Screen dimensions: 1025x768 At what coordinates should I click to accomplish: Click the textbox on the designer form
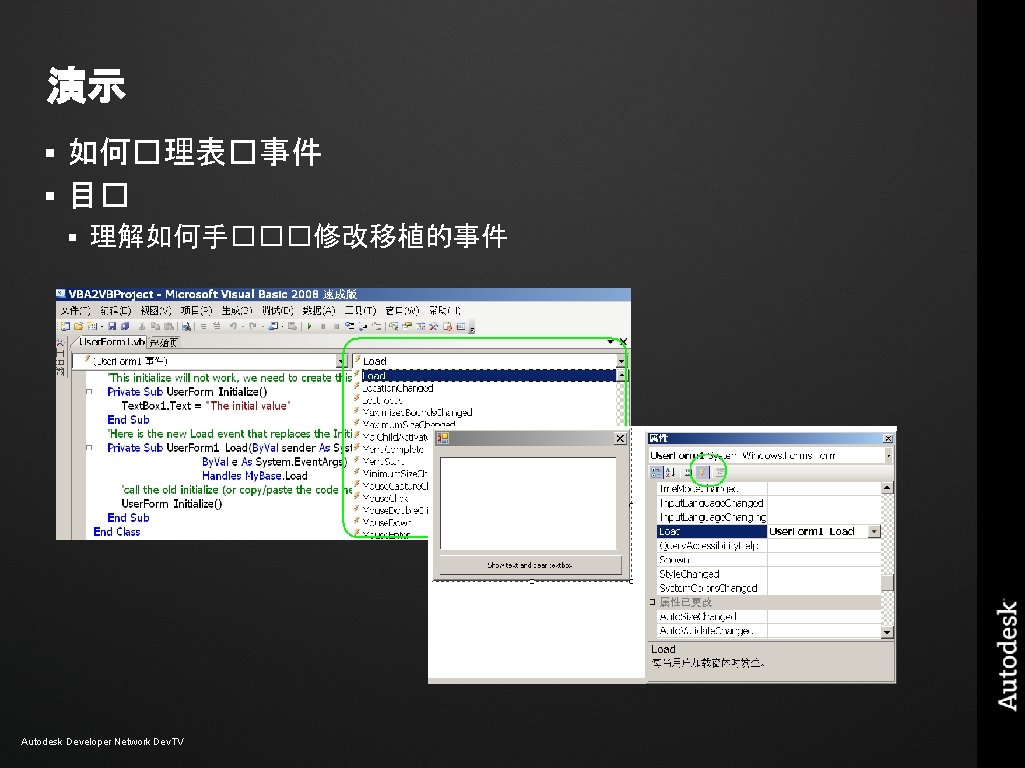tap(528, 503)
